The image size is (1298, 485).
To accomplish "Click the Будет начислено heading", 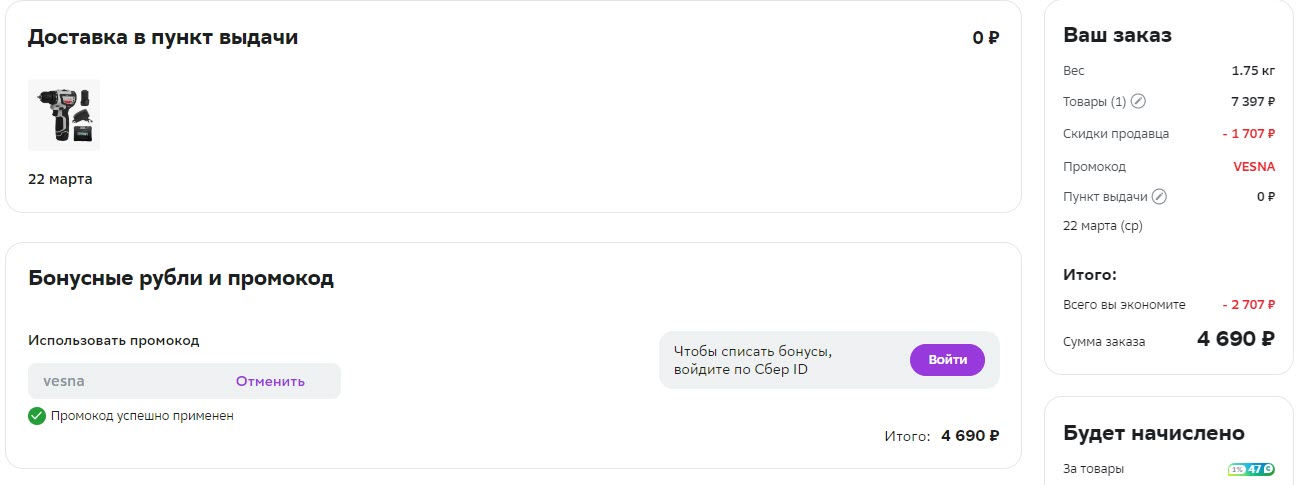I will click(x=1153, y=433).
